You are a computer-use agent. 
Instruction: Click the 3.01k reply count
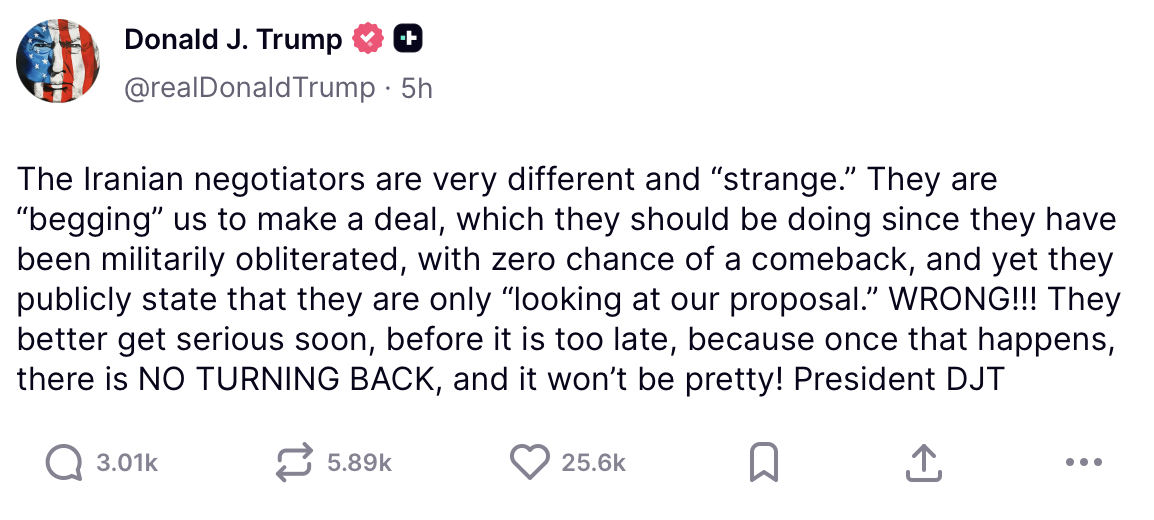click(x=128, y=462)
